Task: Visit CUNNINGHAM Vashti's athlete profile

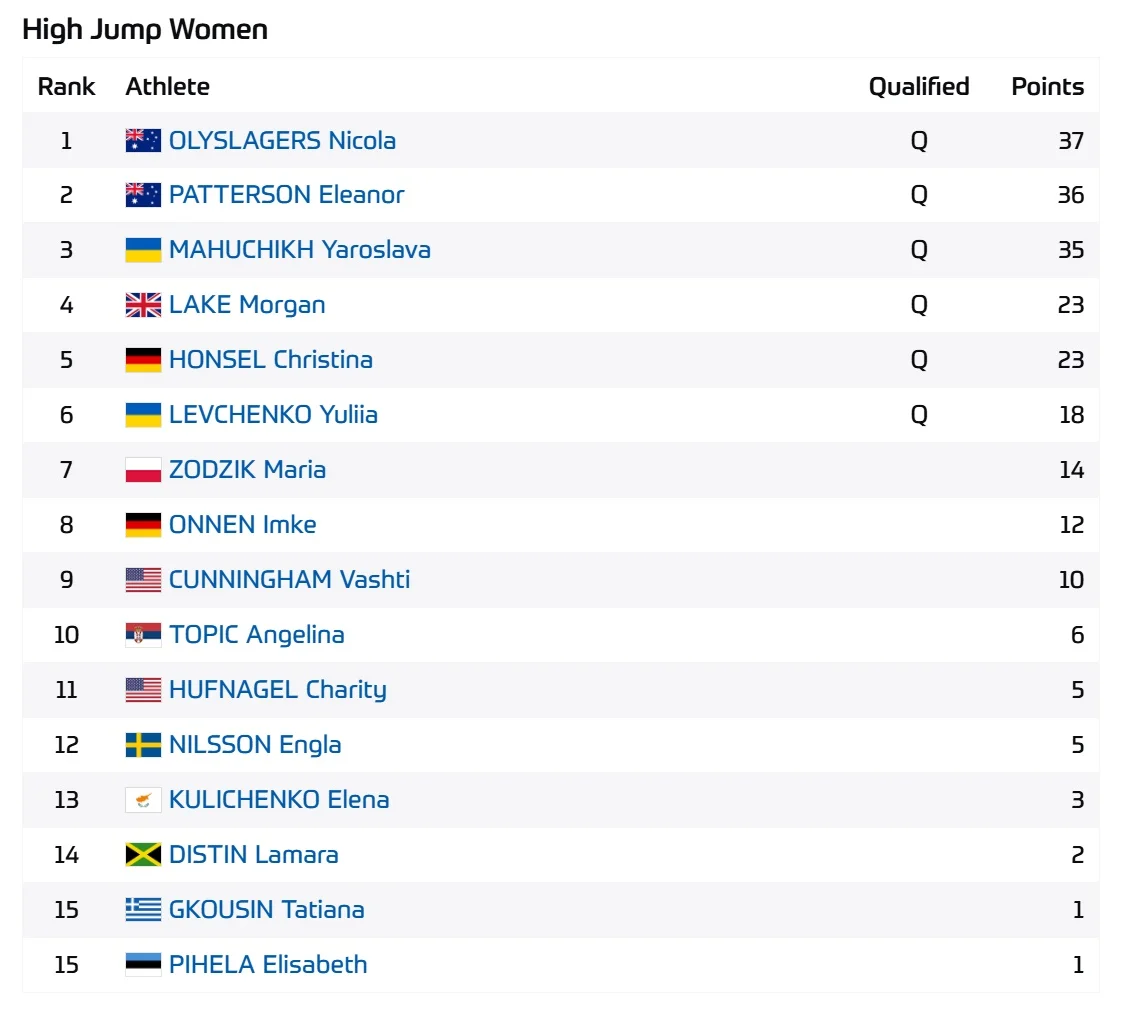Action: (x=289, y=580)
